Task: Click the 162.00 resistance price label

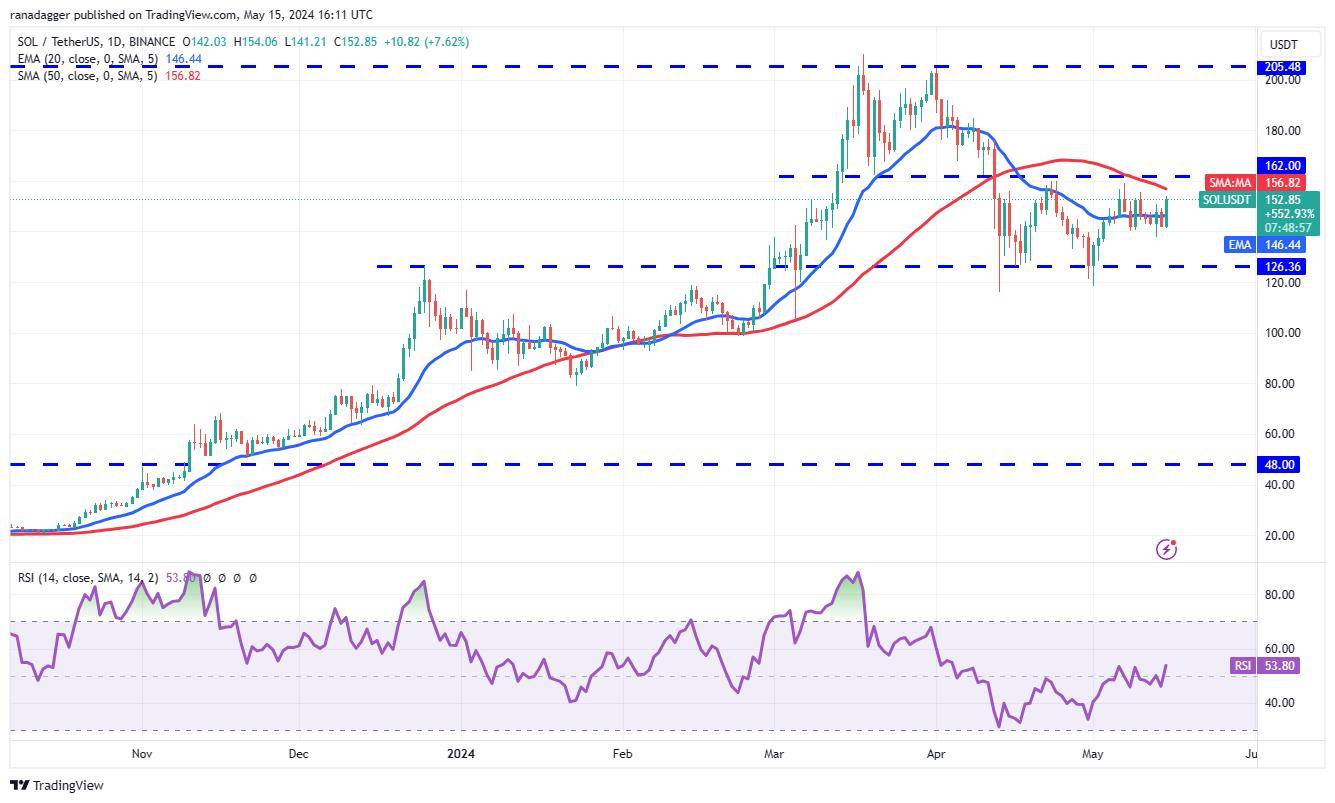Action: point(1282,166)
